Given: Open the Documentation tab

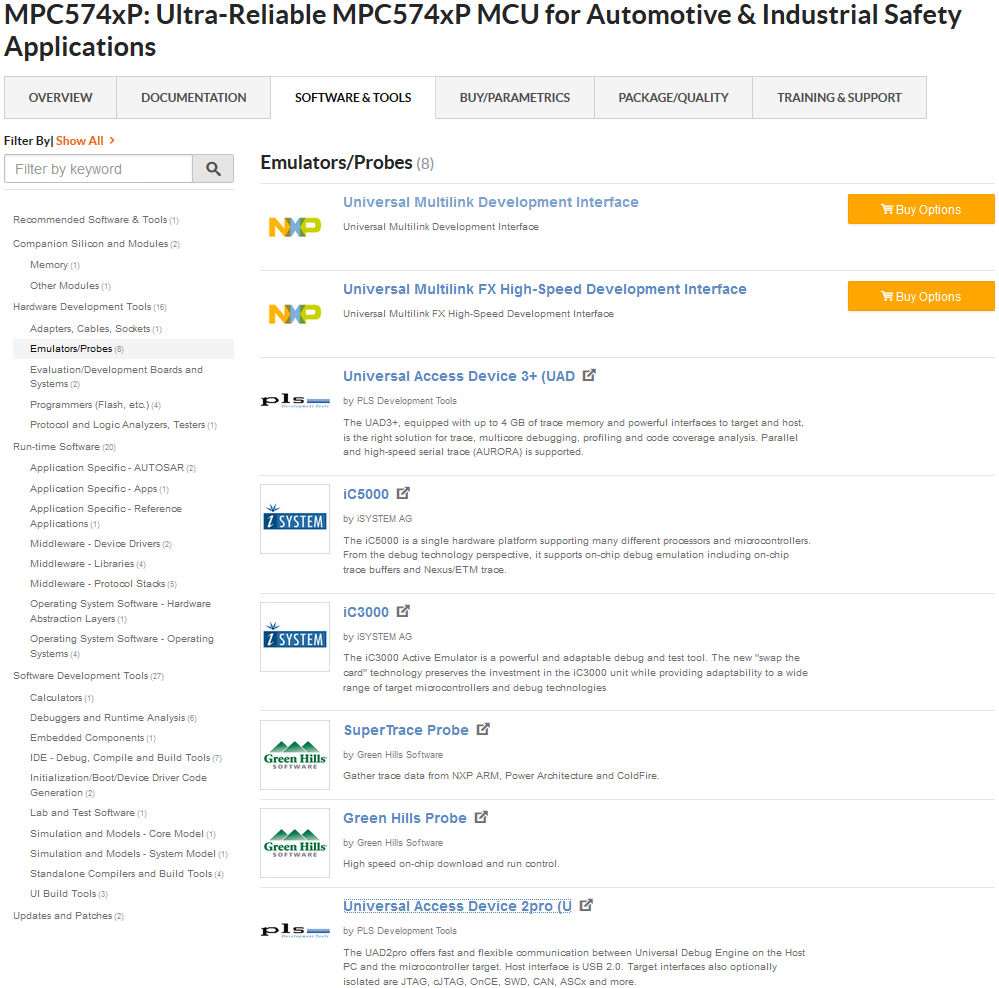Looking at the screenshot, I should point(194,98).
